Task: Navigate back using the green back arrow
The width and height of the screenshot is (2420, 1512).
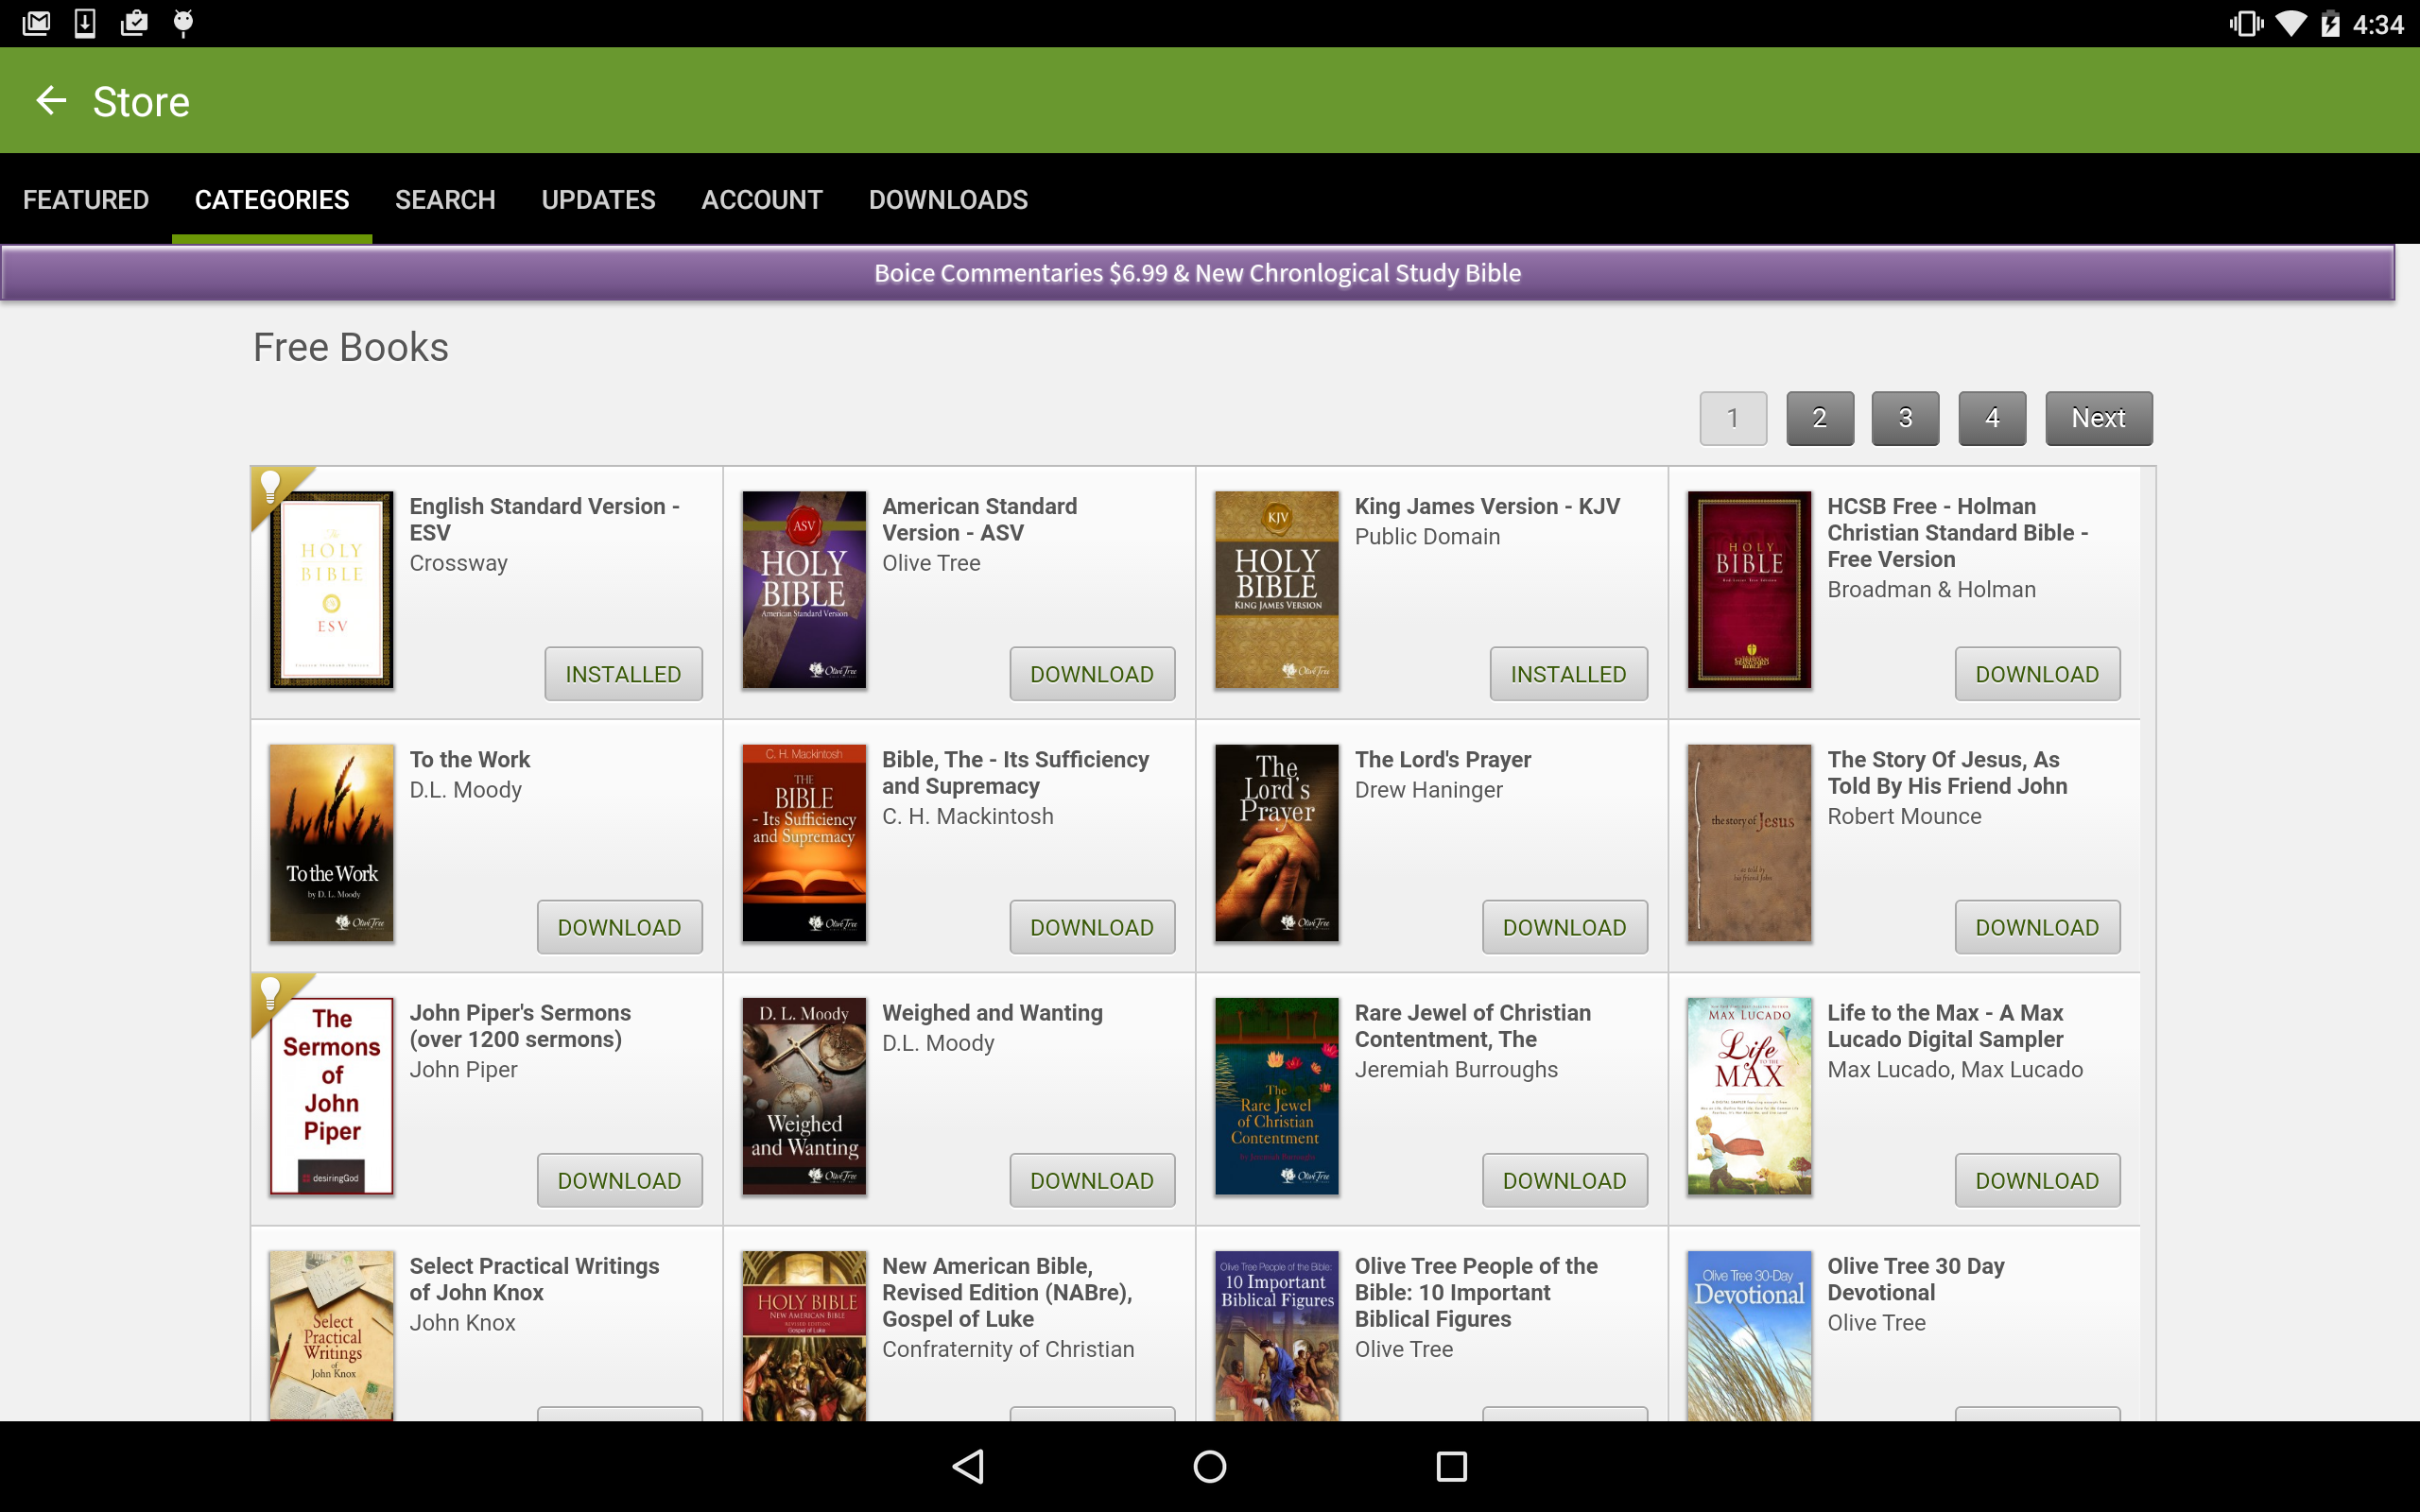Action: (x=51, y=100)
